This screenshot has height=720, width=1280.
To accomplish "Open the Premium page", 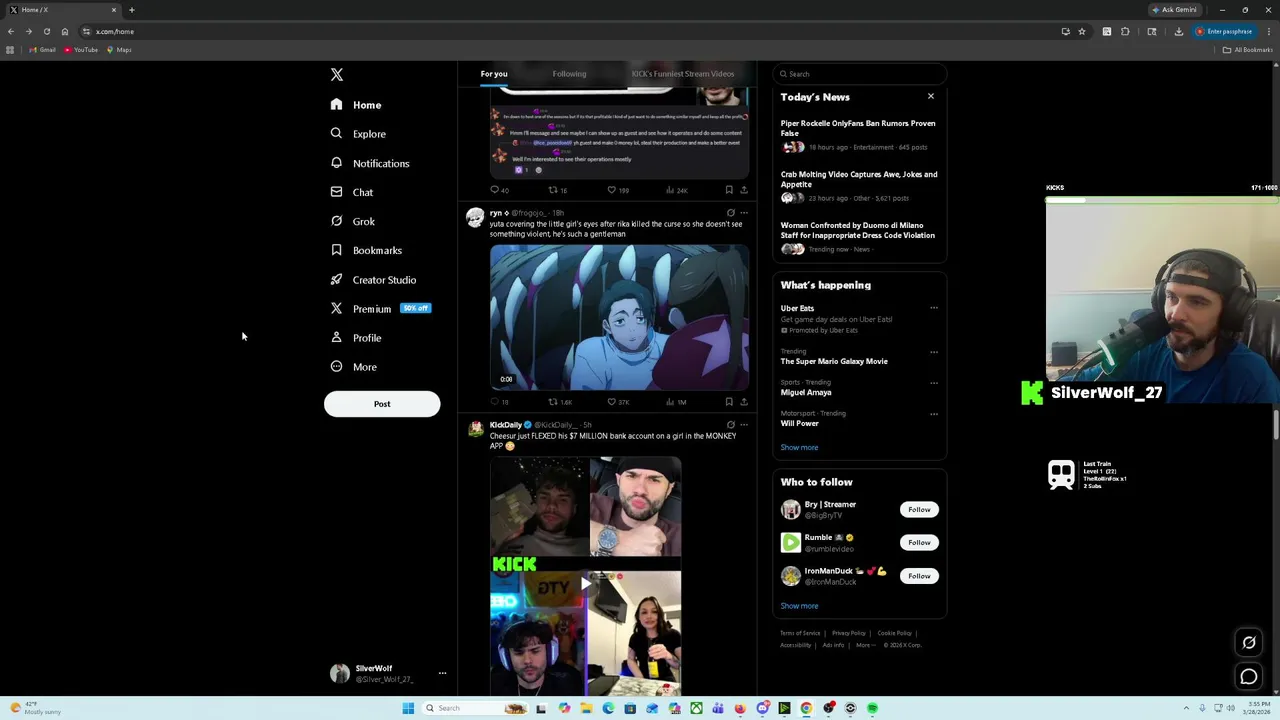I will 380,309.
